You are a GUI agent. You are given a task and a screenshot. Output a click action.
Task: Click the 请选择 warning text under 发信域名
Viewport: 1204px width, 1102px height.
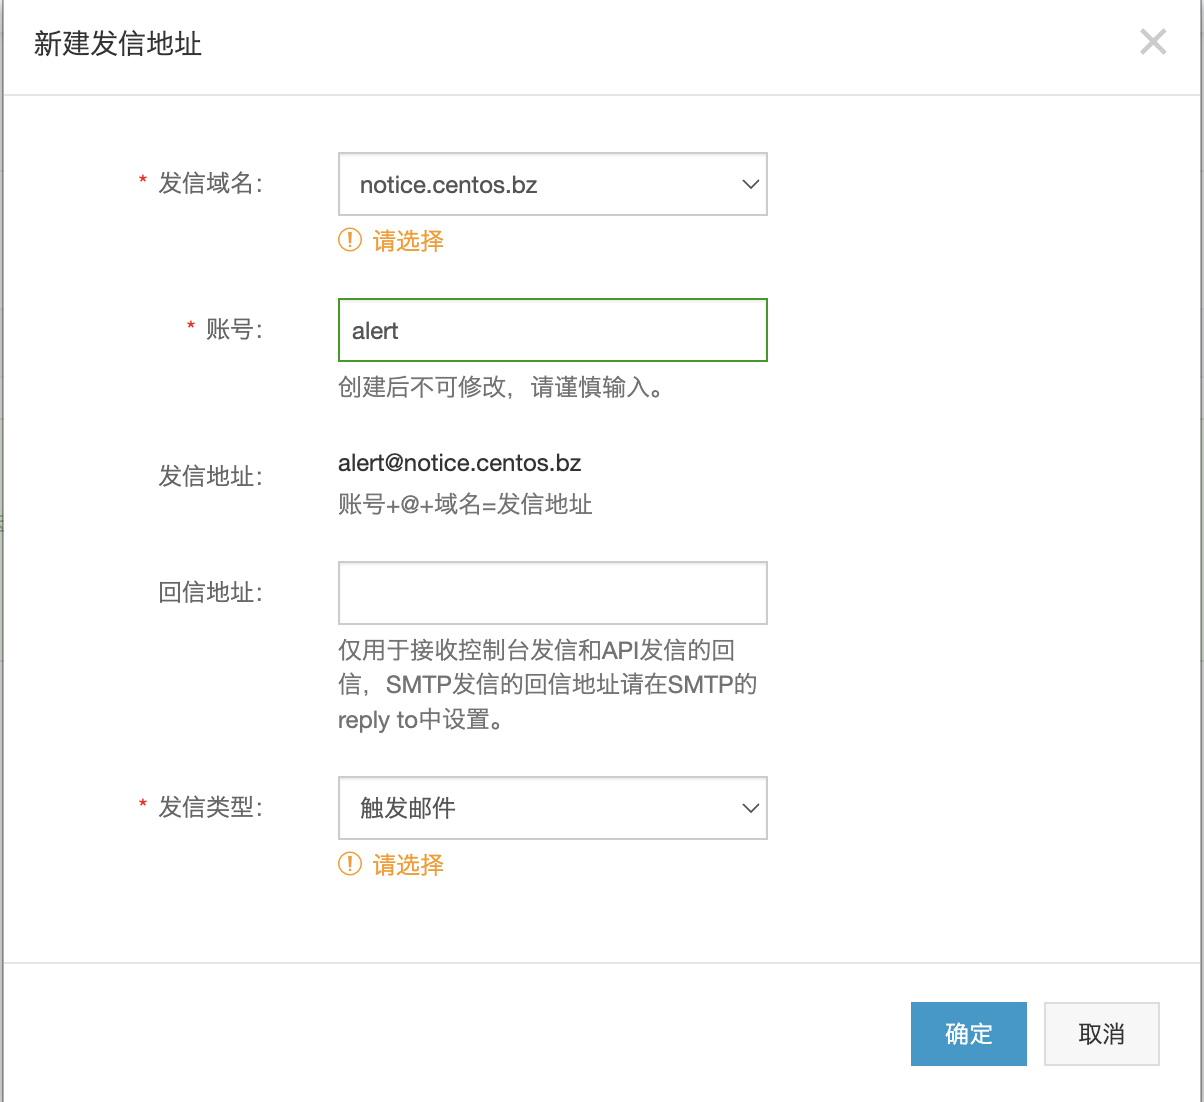408,241
